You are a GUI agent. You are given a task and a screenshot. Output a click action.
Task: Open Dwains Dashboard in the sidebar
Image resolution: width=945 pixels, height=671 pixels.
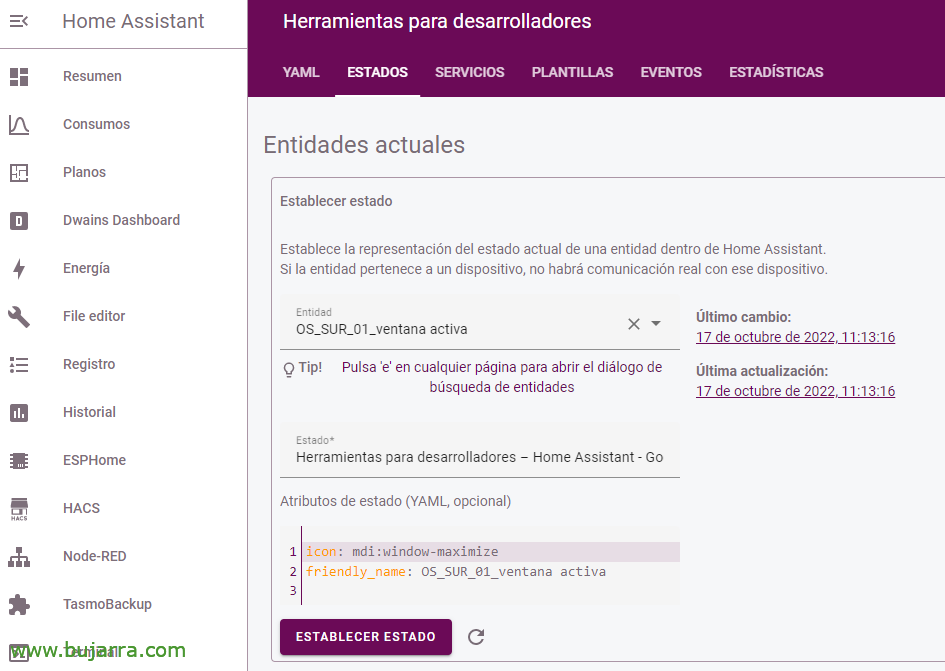click(x=122, y=221)
